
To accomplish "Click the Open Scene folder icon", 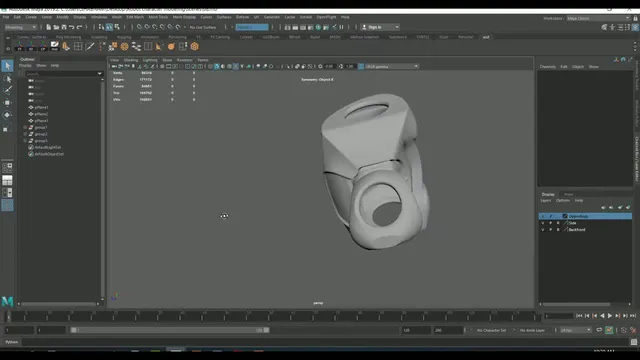I will pyautogui.click(x=56, y=27).
